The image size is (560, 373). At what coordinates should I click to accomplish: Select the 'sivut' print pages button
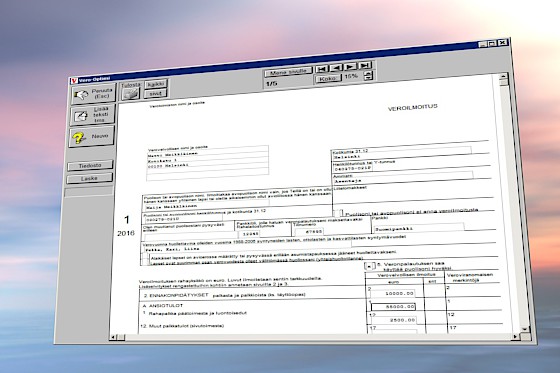tap(155, 94)
